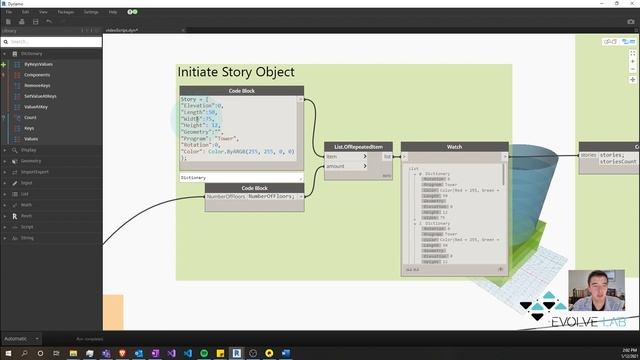Screen dimensions: 640x360
Task: Select RemoveKeys node in library
Action: [x=37, y=86]
